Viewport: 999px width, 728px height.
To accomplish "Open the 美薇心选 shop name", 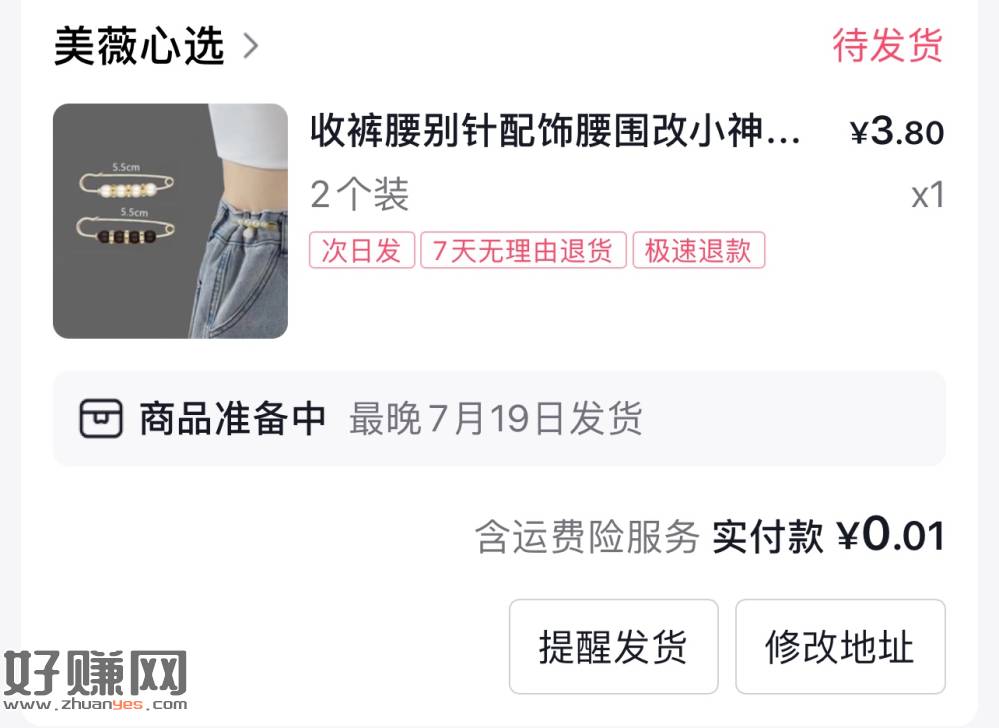I will pyautogui.click(x=139, y=46).
